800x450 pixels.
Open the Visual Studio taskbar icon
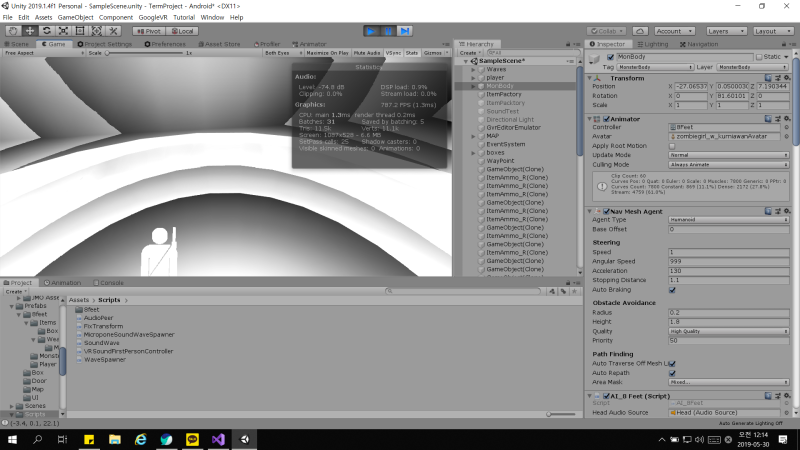(218, 439)
